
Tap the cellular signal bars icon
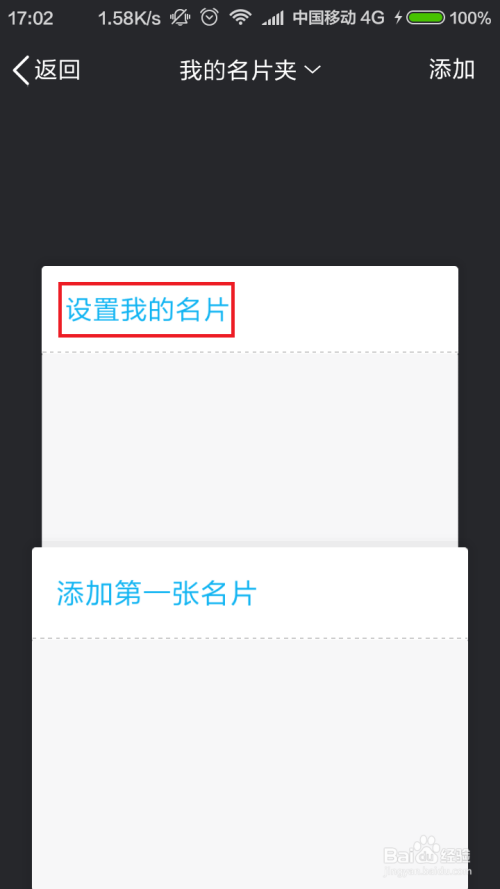tap(273, 19)
